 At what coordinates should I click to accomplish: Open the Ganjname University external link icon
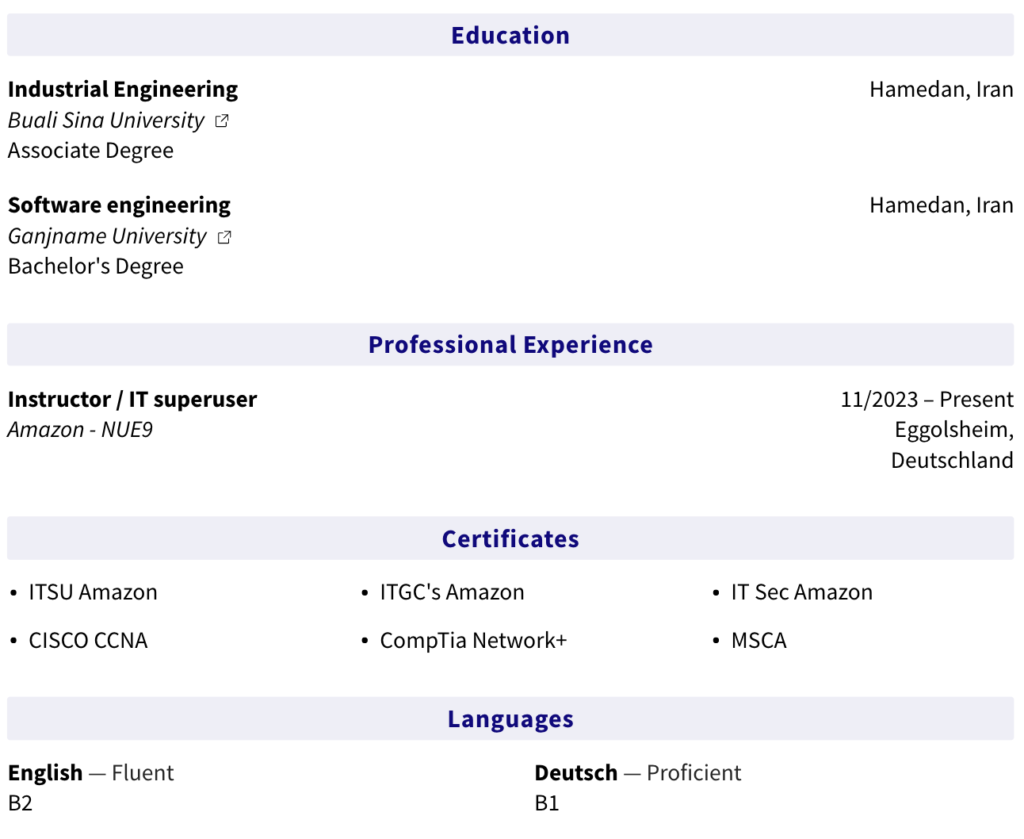pyautogui.click(x=224, y=237)
